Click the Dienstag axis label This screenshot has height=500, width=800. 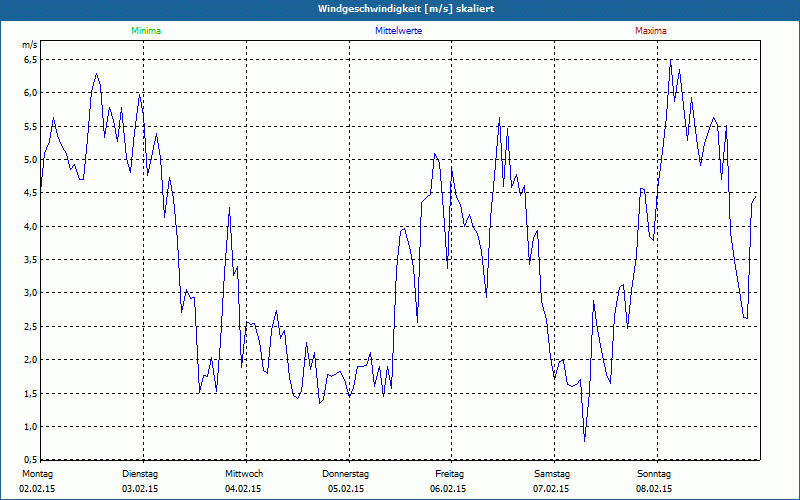coord(140,473)
